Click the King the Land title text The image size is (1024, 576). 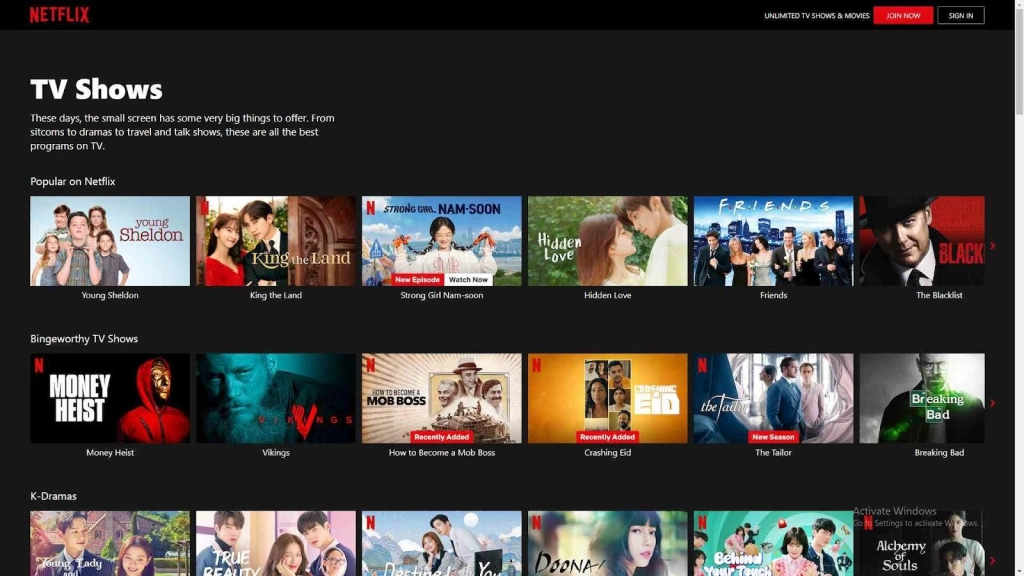coord(276,295)
